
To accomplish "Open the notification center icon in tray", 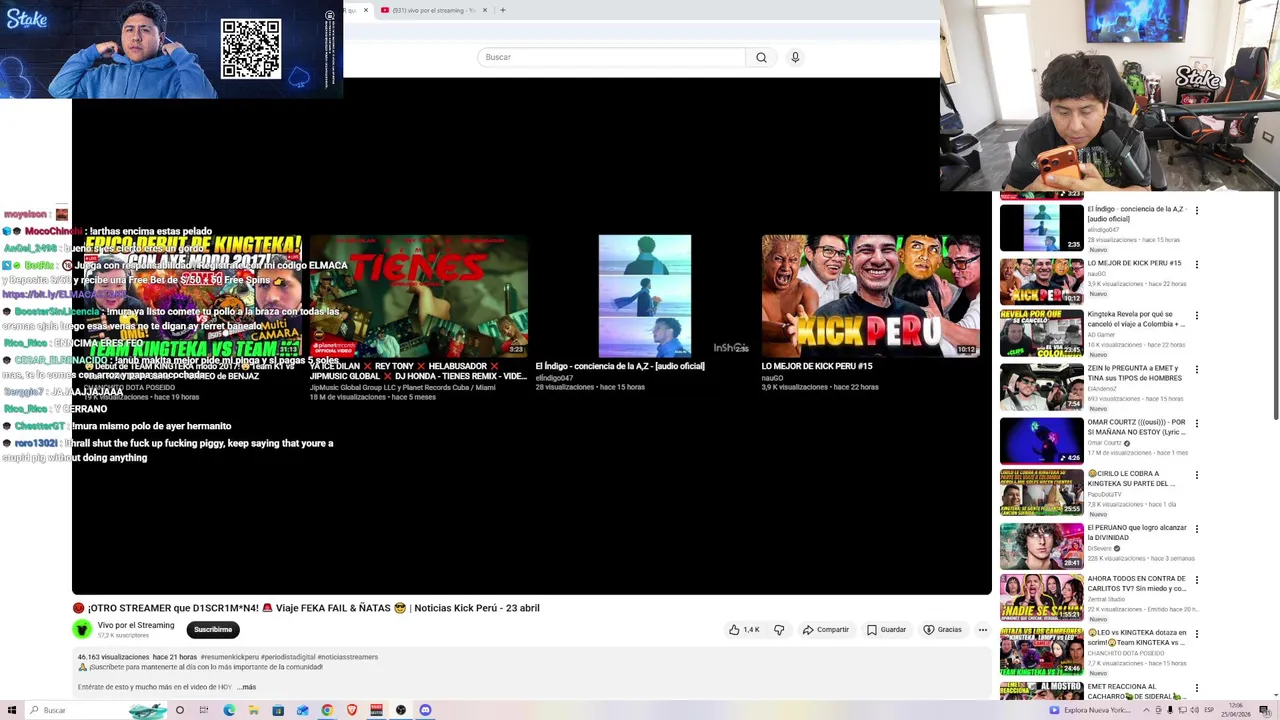I will click(x=1264, y=710).
